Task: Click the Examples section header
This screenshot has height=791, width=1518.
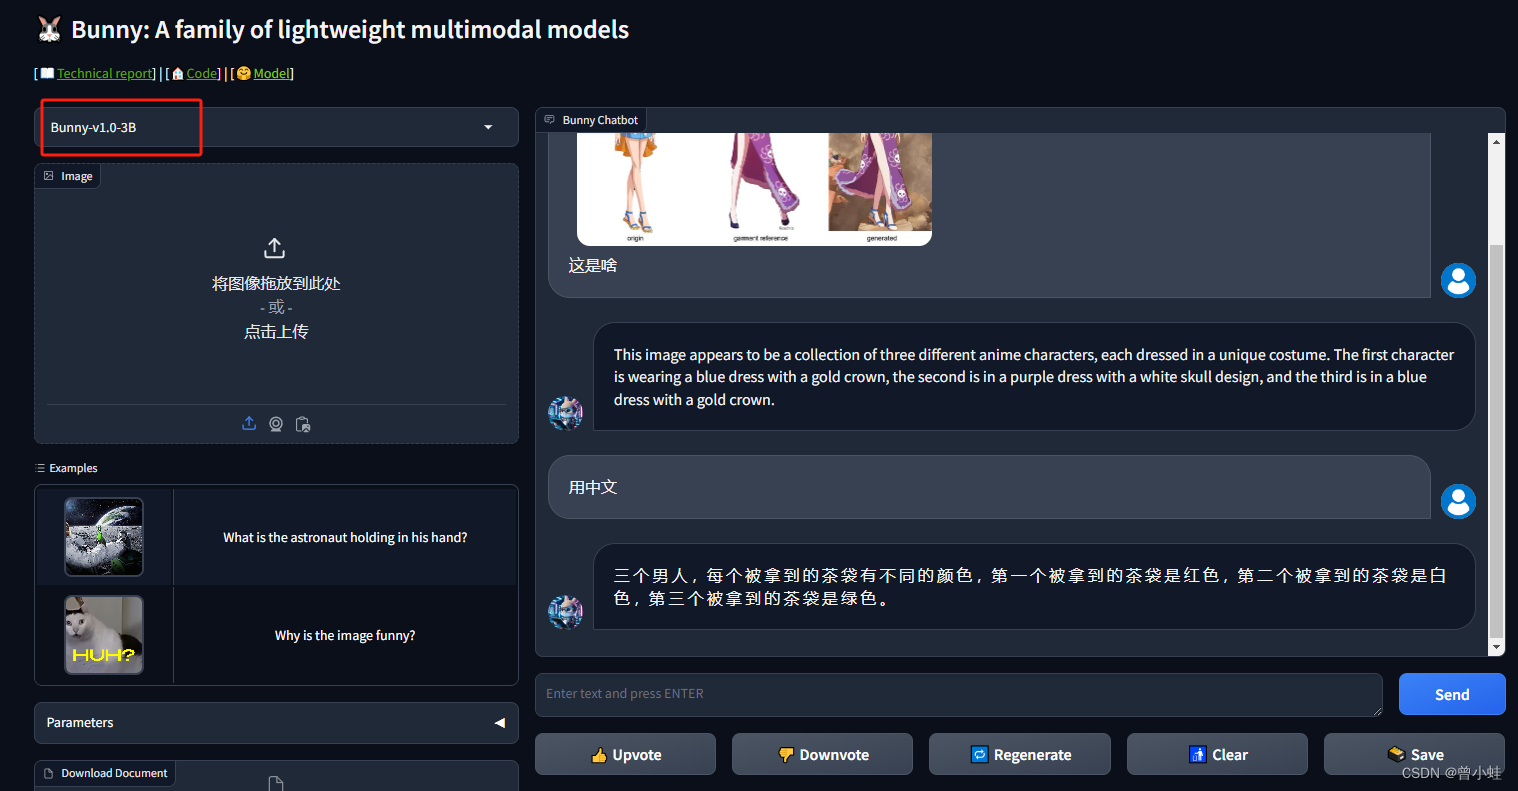Action: point(66,468)
